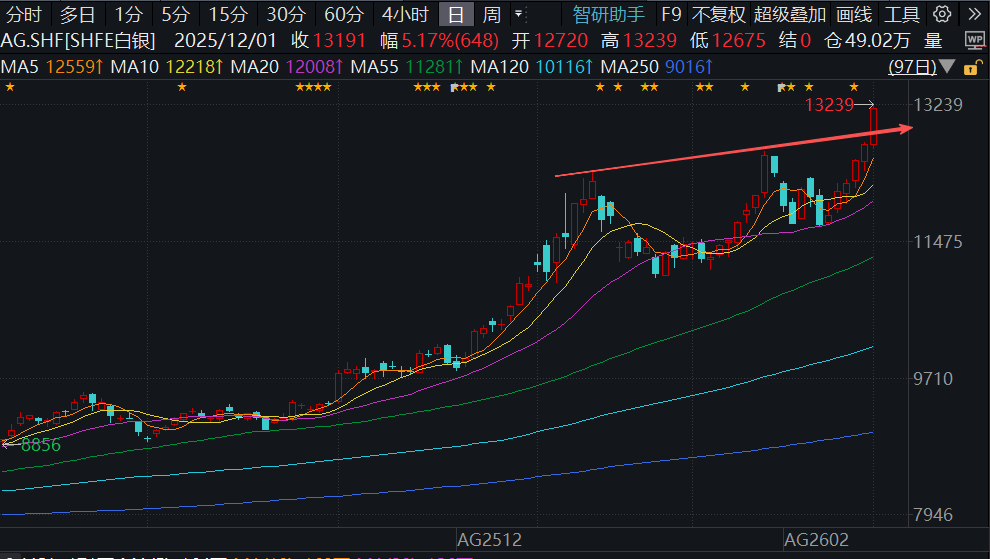This screenshot has height=559, width=990.
Task: Select the 周 weekly period tab
Action: (x=492, y=14)
